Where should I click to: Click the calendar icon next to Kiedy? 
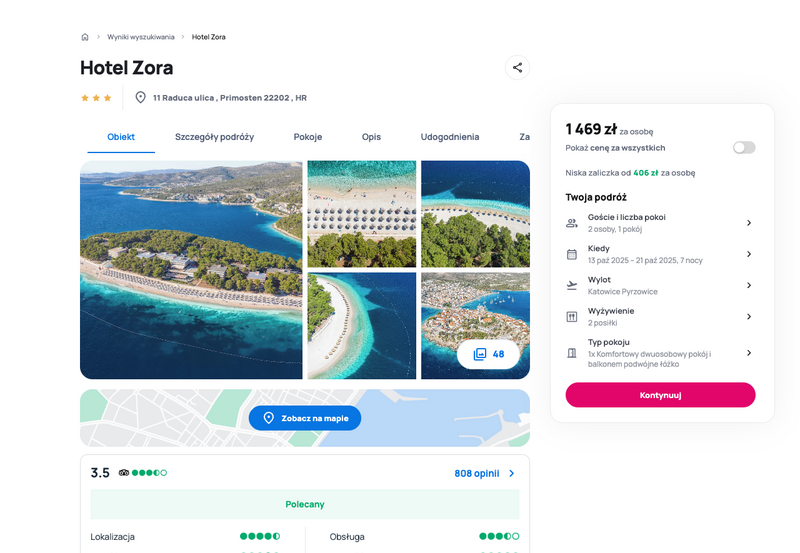tap(572, 254)
